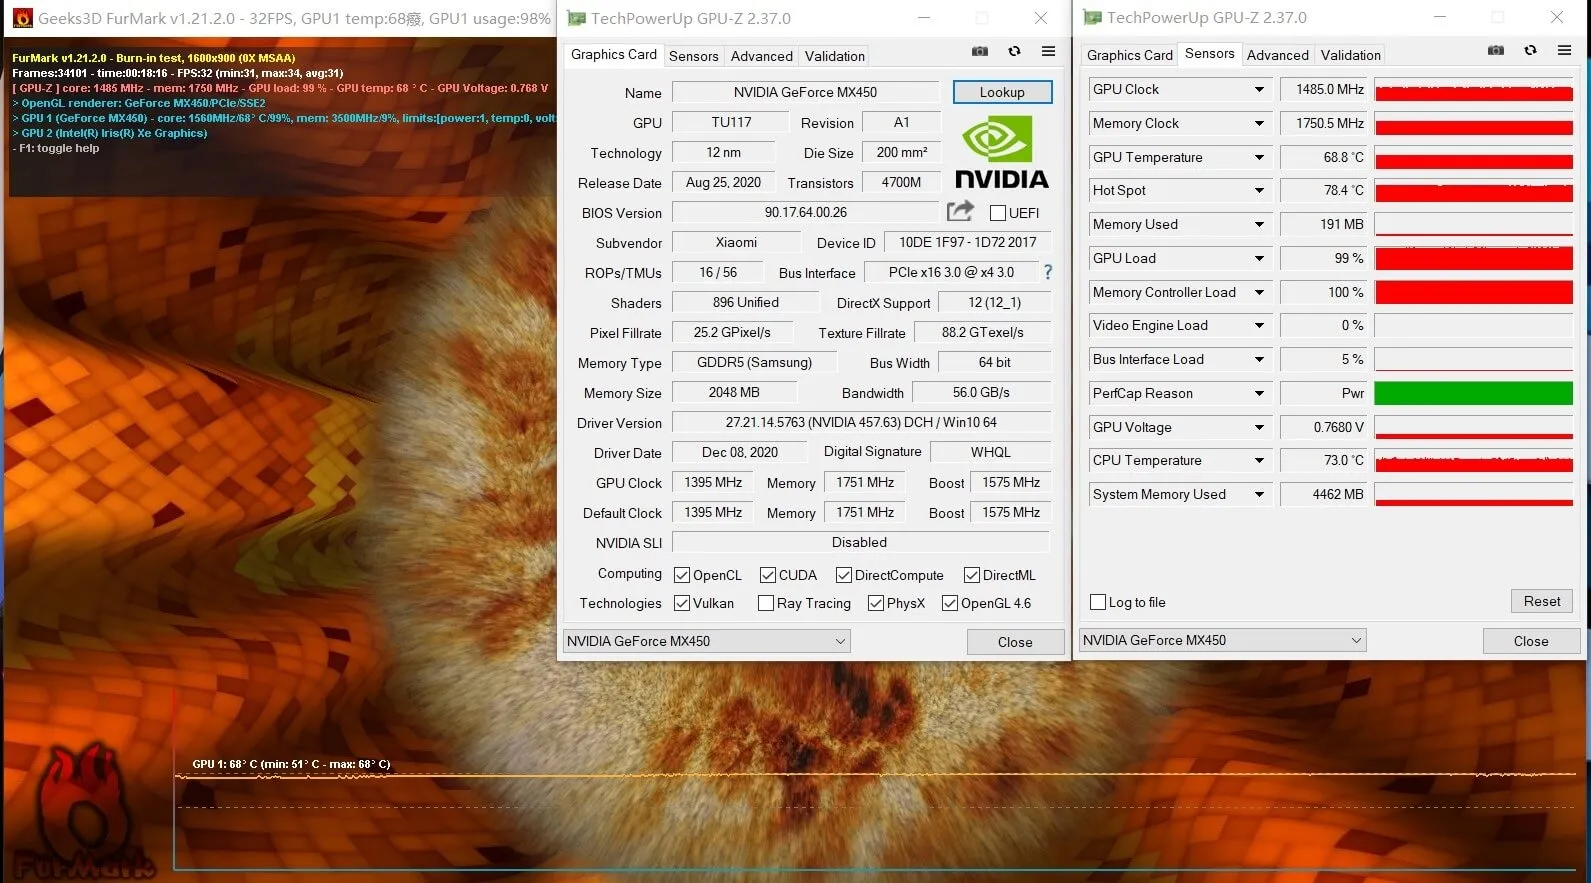Click the GPU Clock 1485.0 MHz value
Image resolution: width=1591 pixels, height=883 pixels.
tap(1325, 89)
